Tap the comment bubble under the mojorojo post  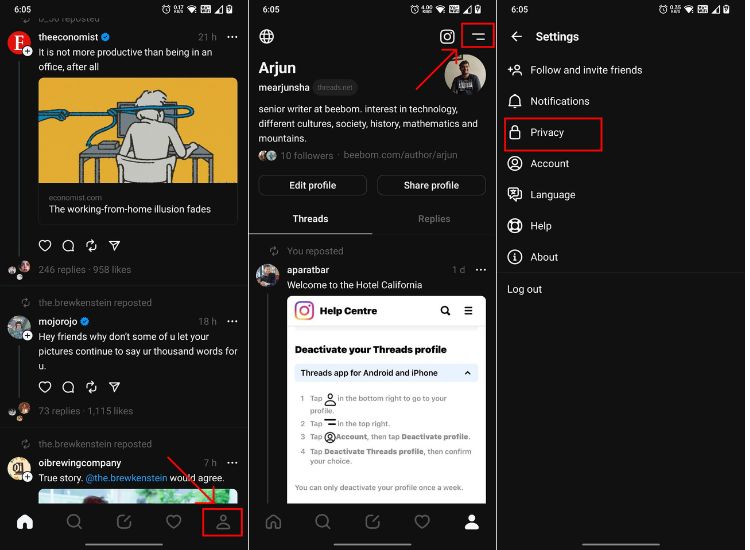click(x=68, y=386)
